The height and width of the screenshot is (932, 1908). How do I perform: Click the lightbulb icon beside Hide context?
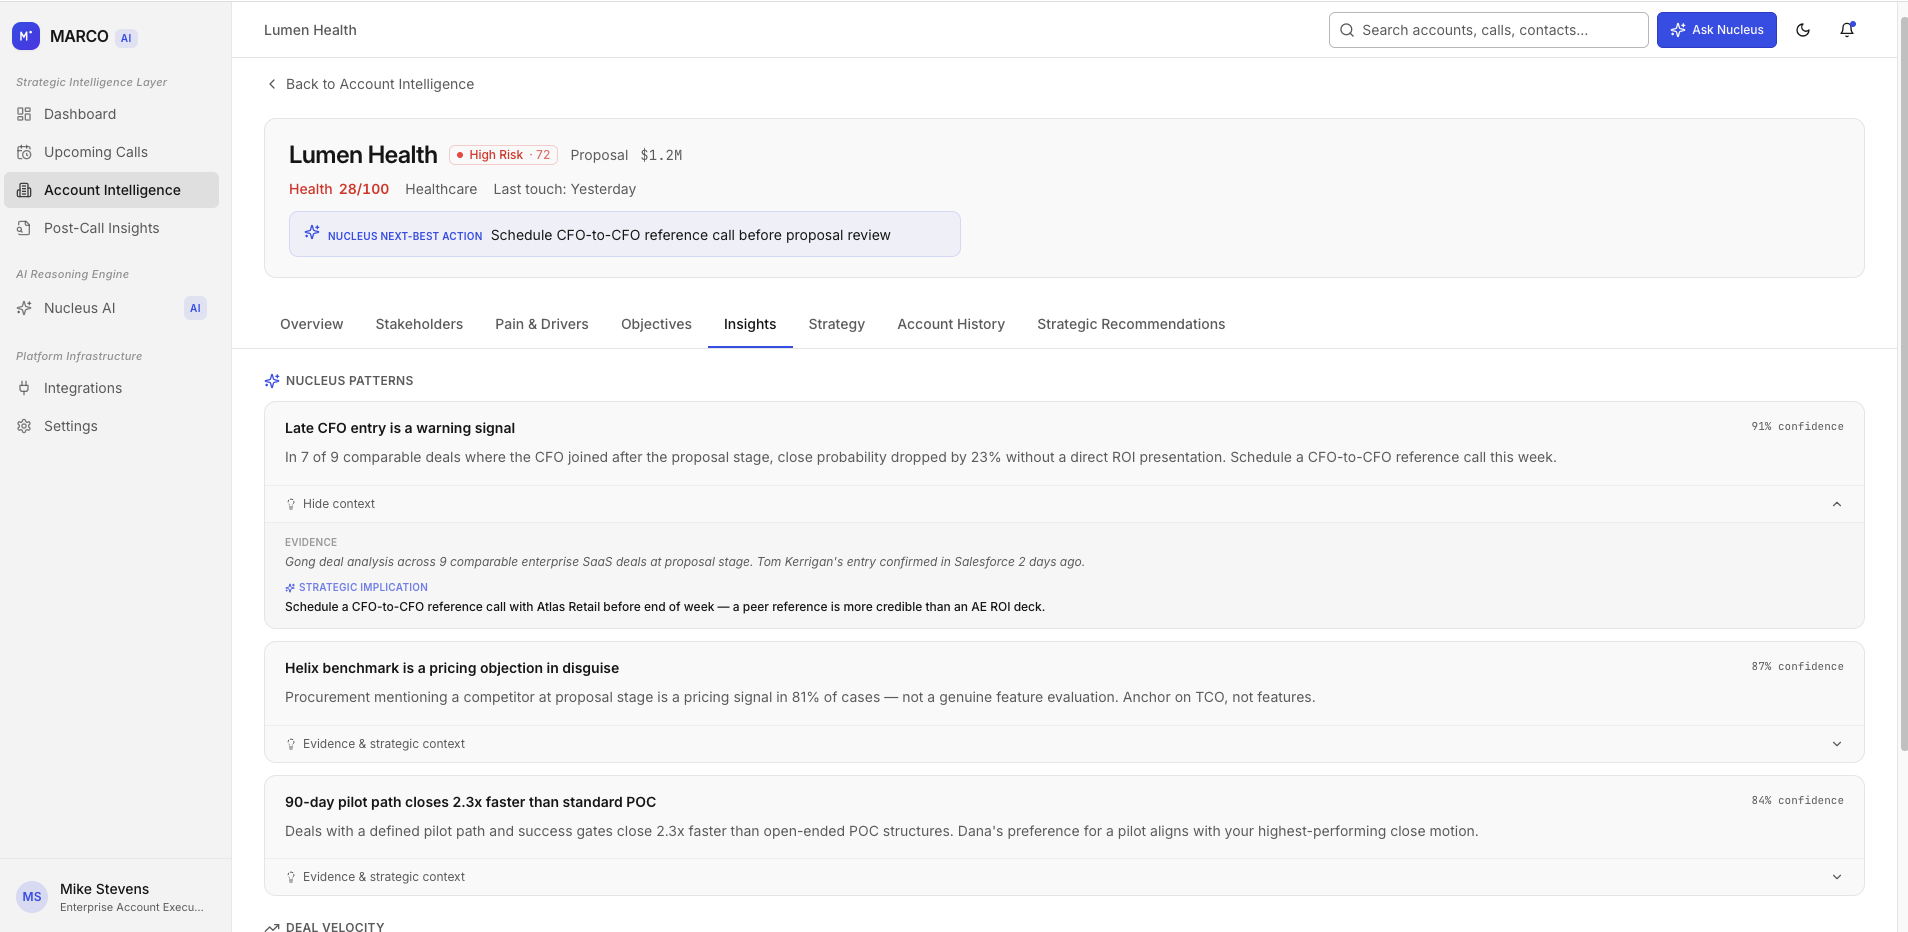tap(291, 504)
